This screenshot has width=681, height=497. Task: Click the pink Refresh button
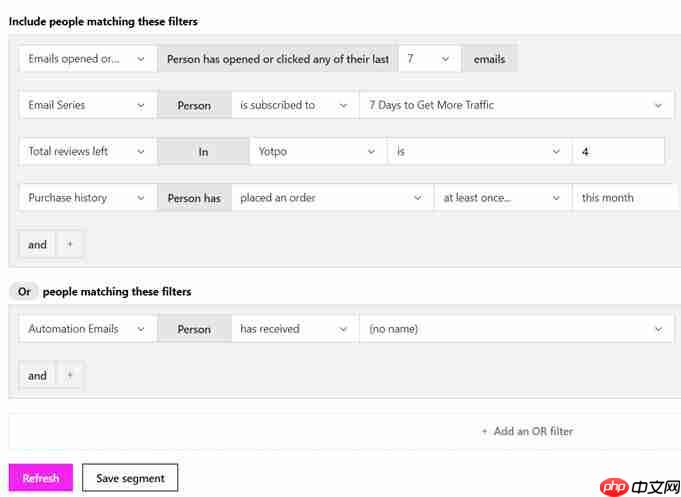[x=41, y=478]
